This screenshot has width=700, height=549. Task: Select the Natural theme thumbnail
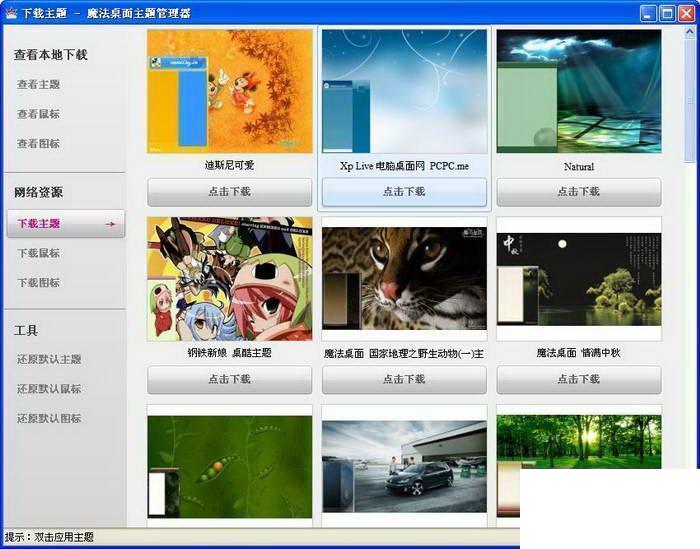[x=579, y=92]
